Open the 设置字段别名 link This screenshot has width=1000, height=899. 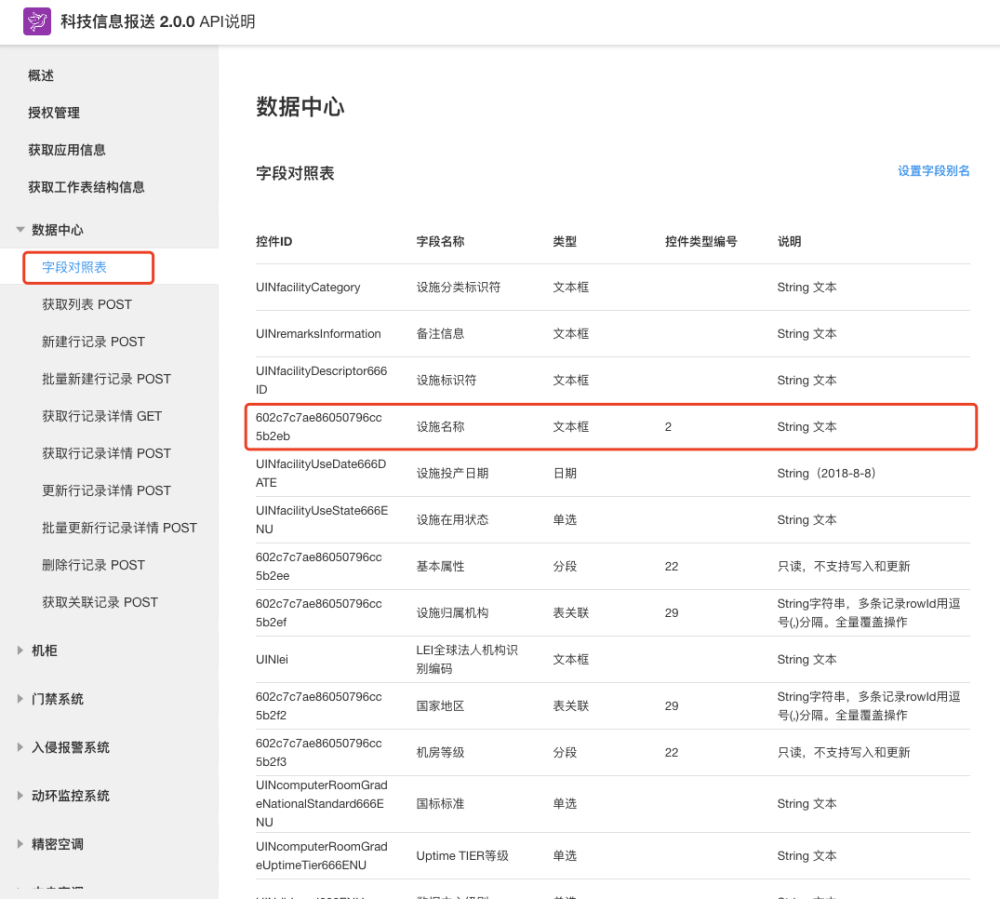(x=933, y=171)
